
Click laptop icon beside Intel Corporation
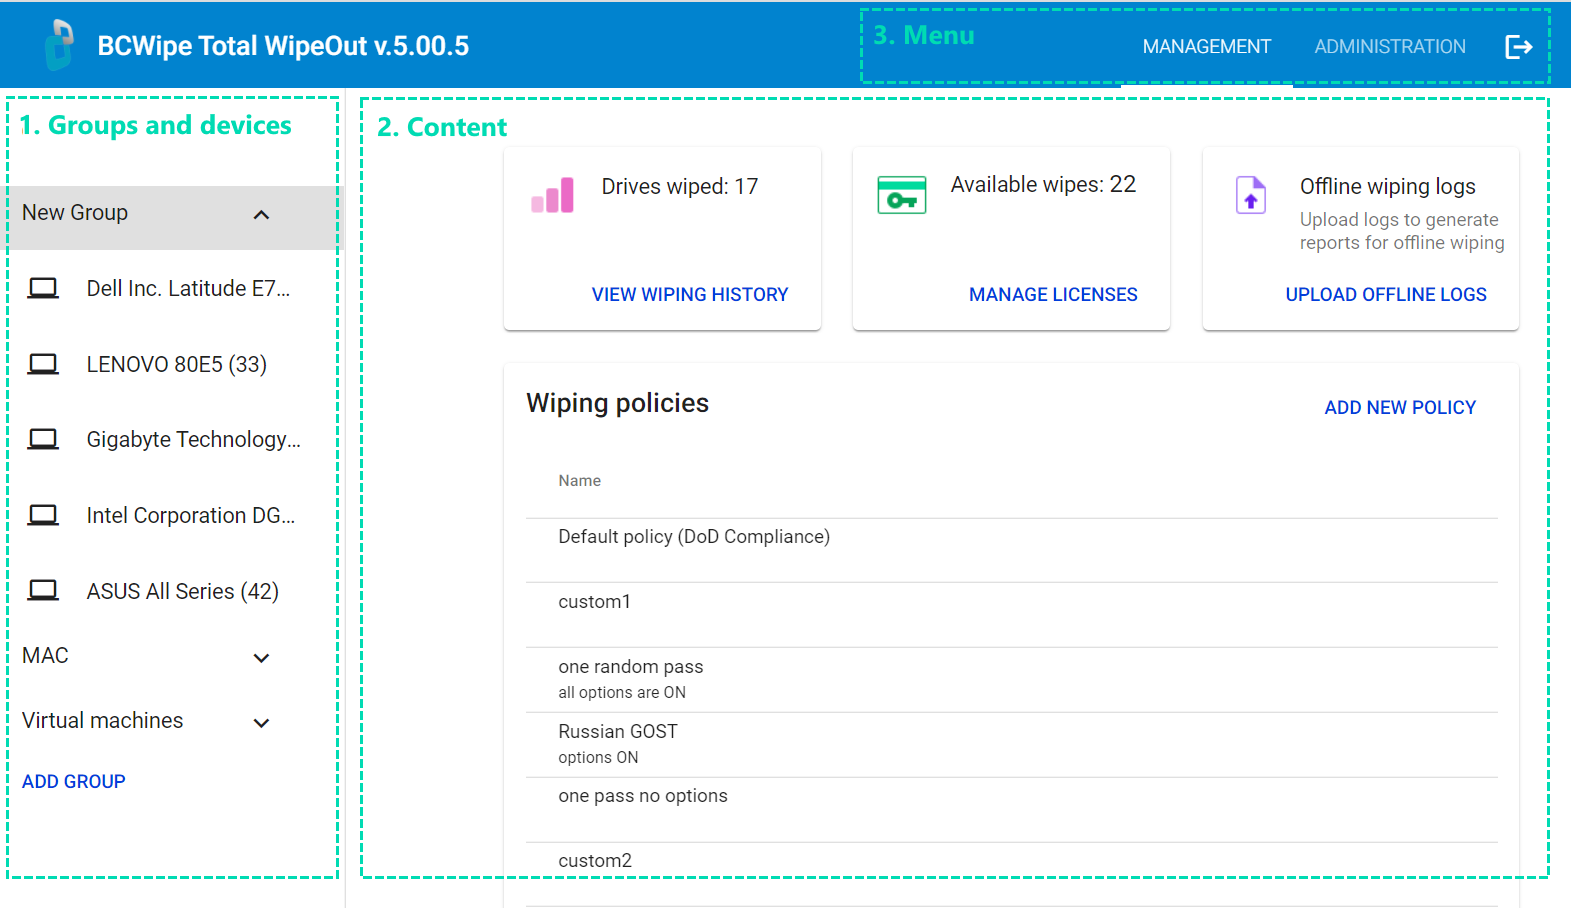(43, 515)
